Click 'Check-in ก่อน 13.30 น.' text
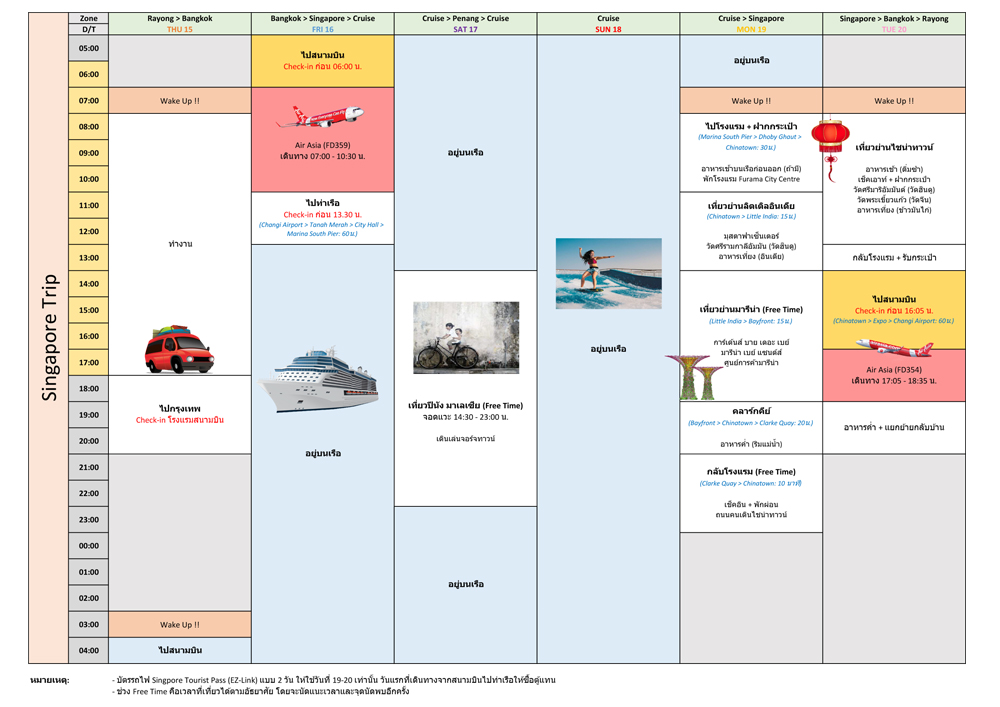The width and height of the screenshot is (1000, 707). (x=323, y=215)
